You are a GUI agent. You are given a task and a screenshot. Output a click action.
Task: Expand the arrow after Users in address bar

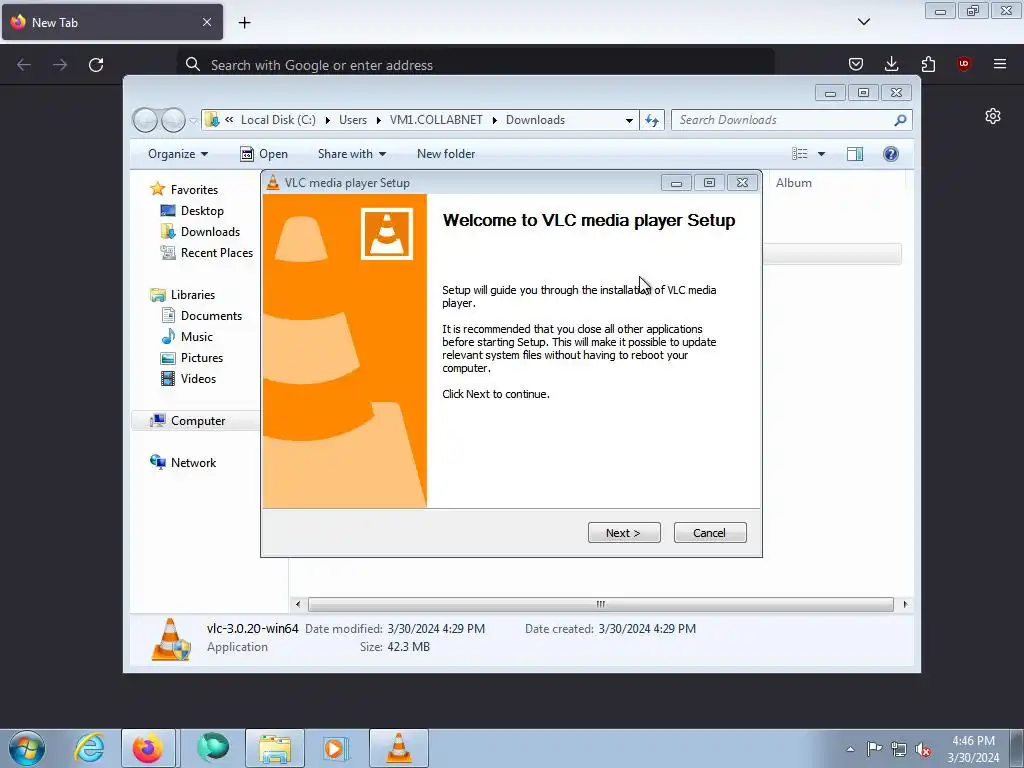pos(378,120)
